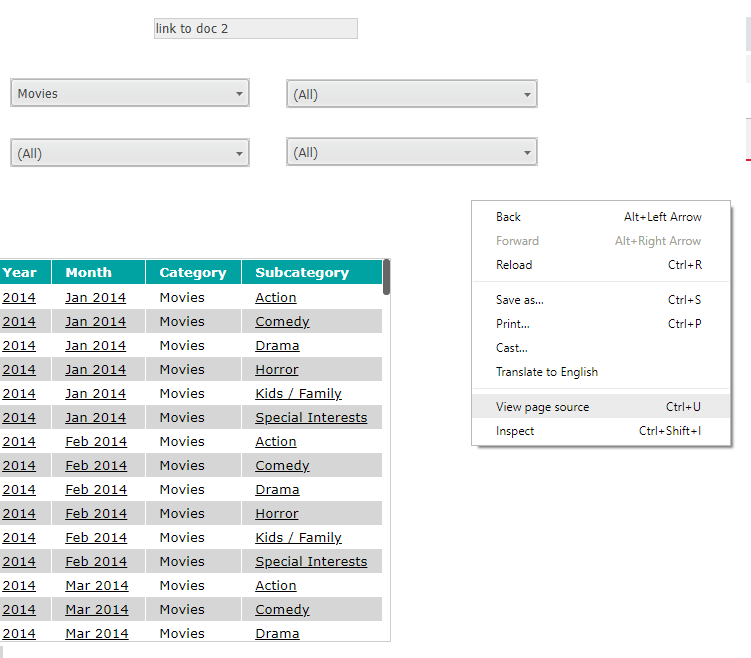This screenshot has height=658, width=751.
Task: Choose Reload from the context menu
Action: [x=514, y=265]
